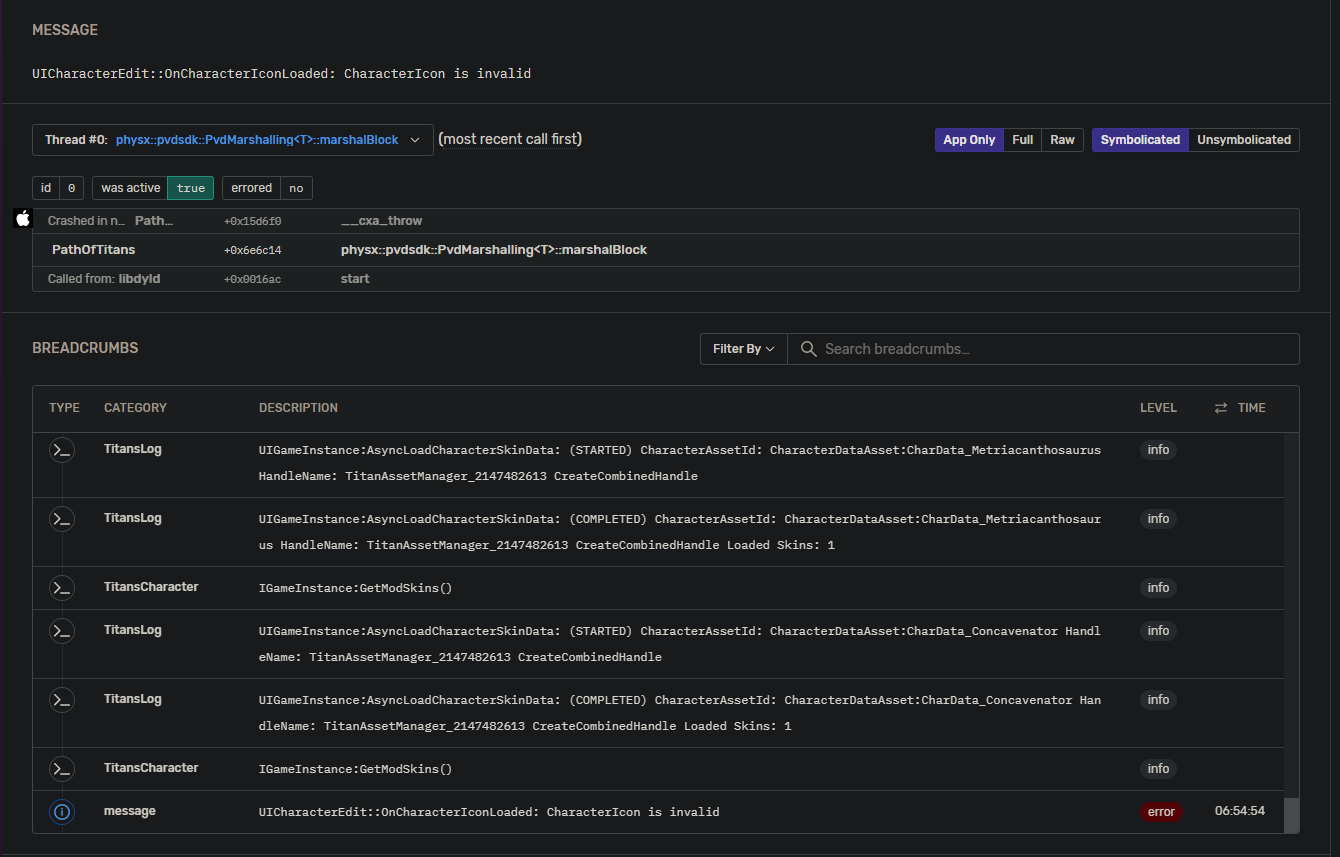Click the libdyld start frame
Image resolution: width=1340 pixels, height=857 pixels.
pyautogui.click(x=355, y=279)
